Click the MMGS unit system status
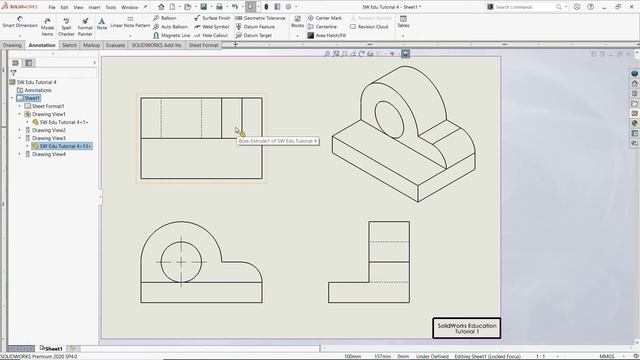640x360 pixels. [607, 356]
